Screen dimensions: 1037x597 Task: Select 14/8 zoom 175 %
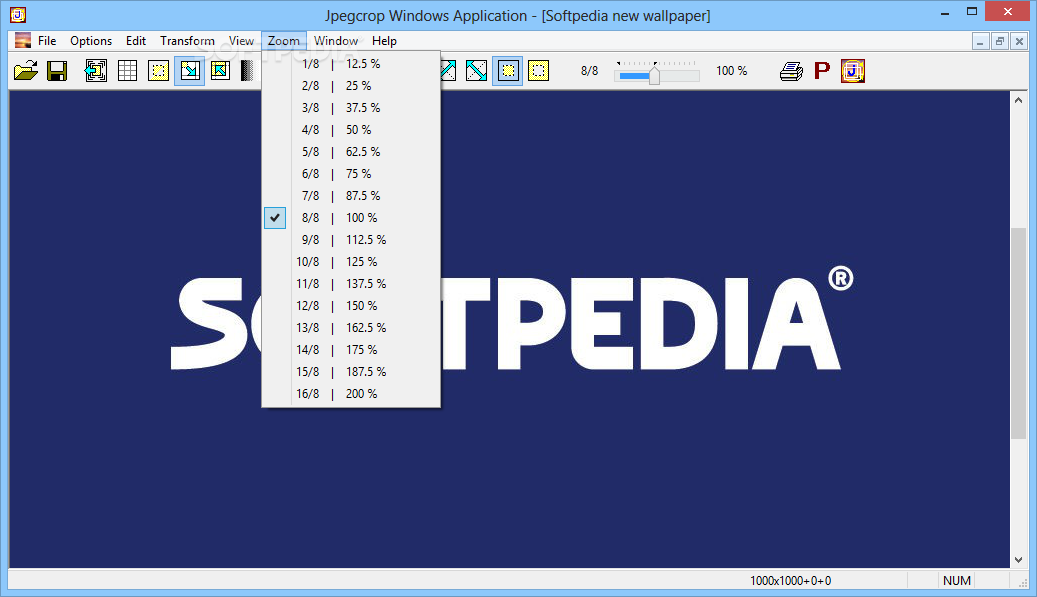point(351,349)
